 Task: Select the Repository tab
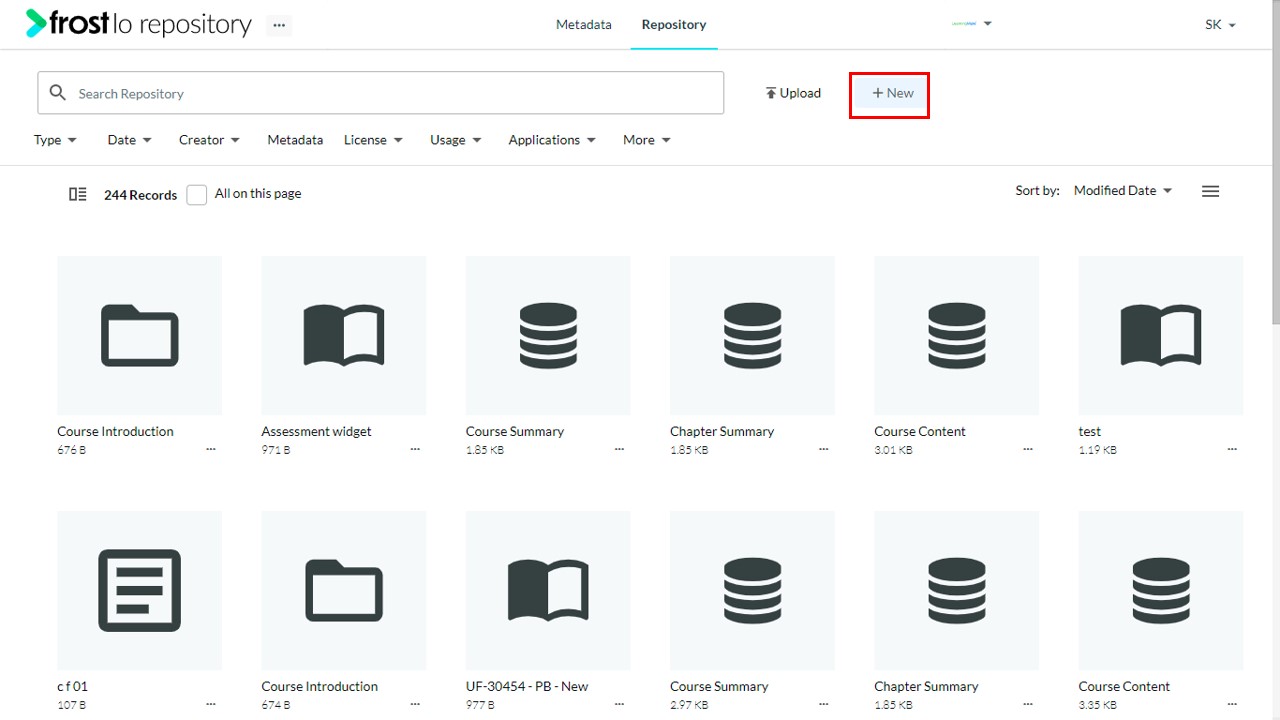coord(674,24)
